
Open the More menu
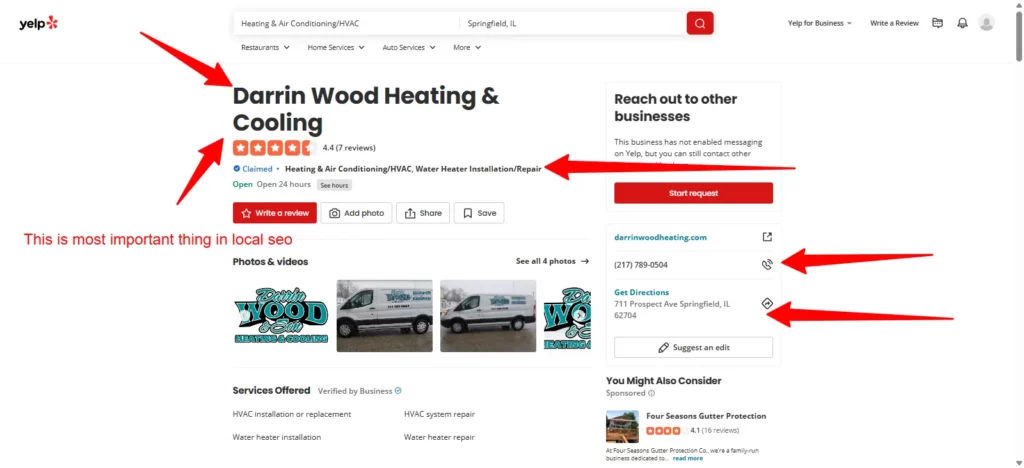click(466, 47)
